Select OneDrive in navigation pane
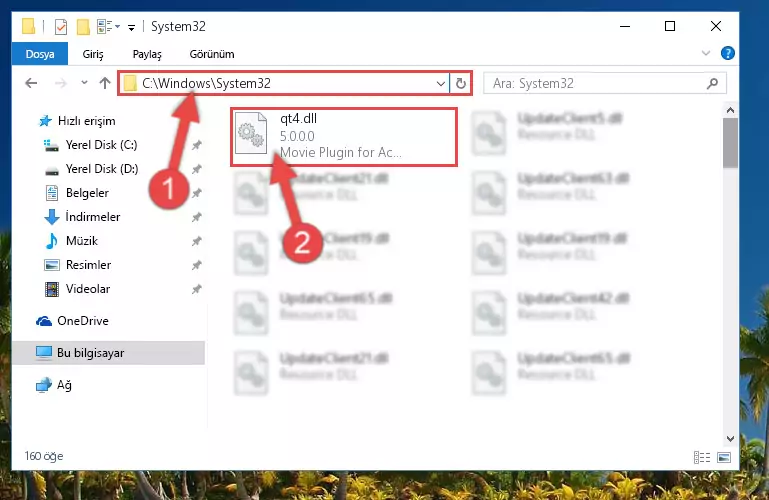769x500 pixels. tap(72, 321)
